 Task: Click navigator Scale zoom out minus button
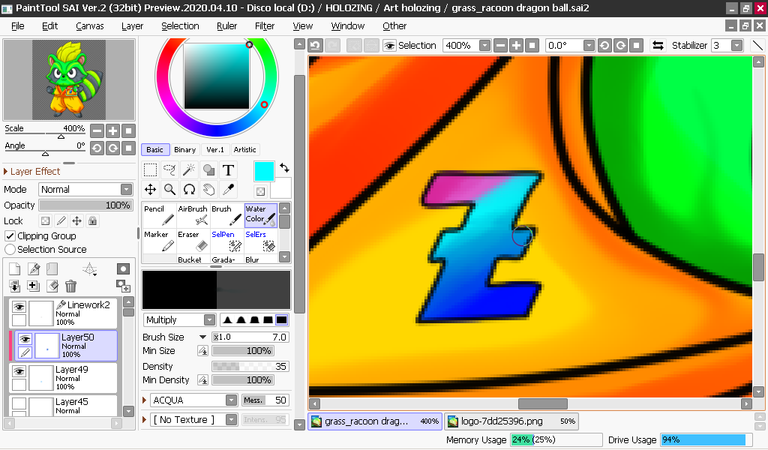[97, 131]
